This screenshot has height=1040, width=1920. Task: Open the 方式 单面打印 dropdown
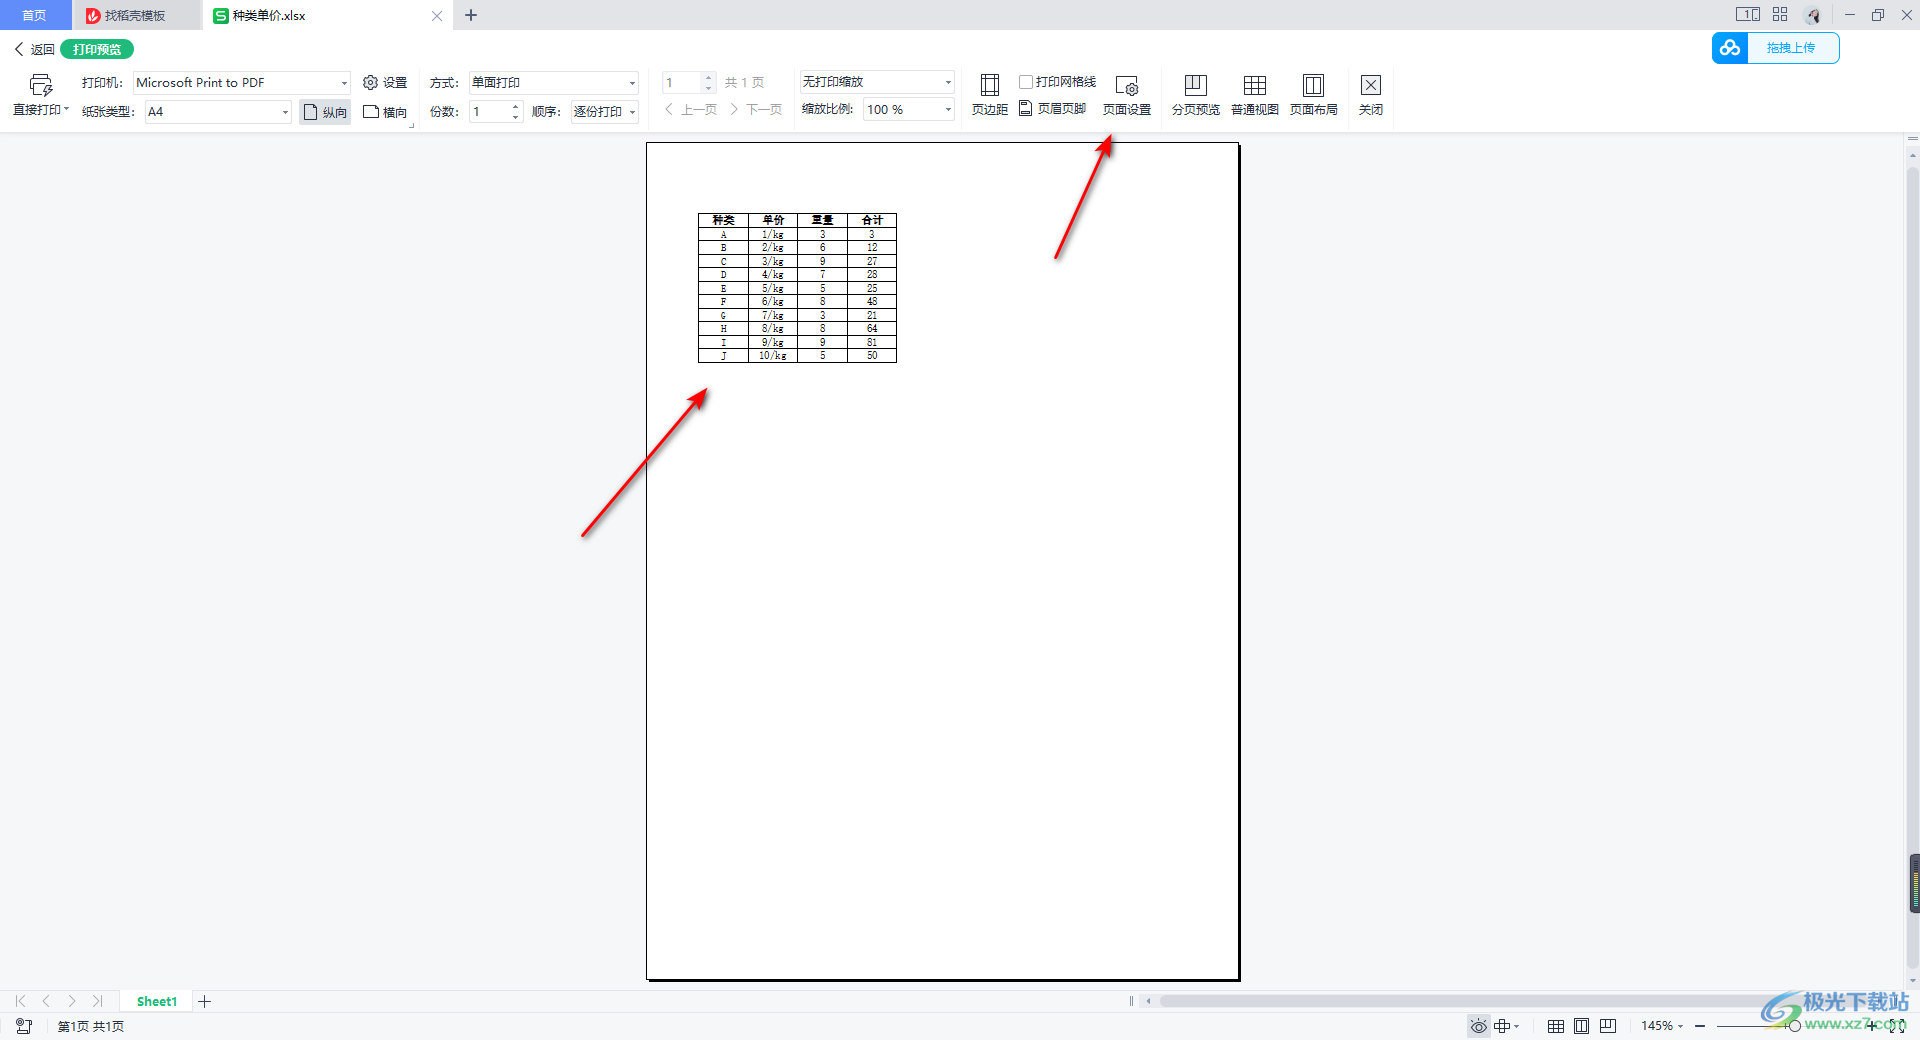(x=554, y=83)
